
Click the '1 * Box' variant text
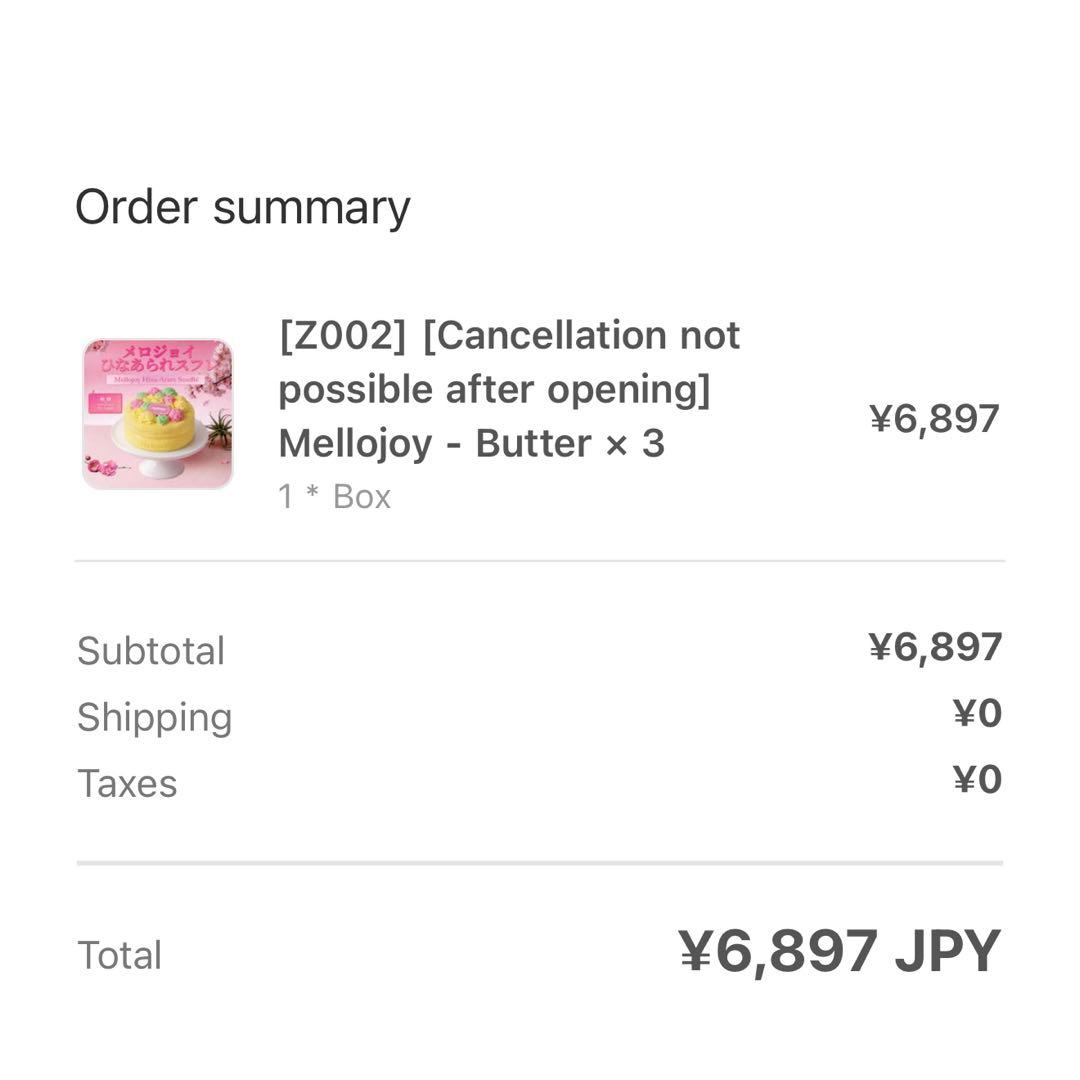pos(334,497)
